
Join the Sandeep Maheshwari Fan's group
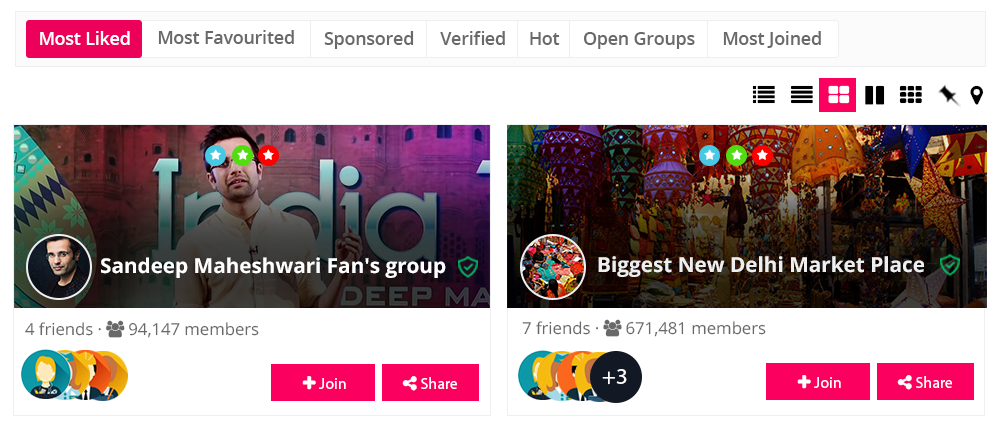point(323,382)
